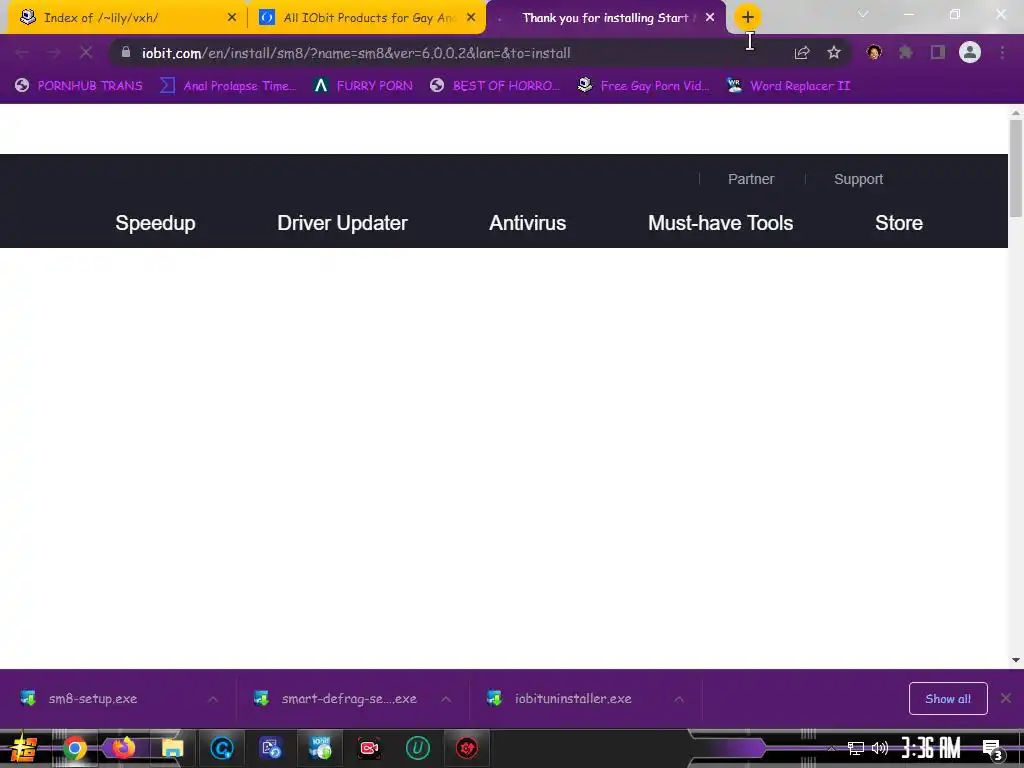Select the 'Thank you for installing Start' tab

[x=604, y=18]
